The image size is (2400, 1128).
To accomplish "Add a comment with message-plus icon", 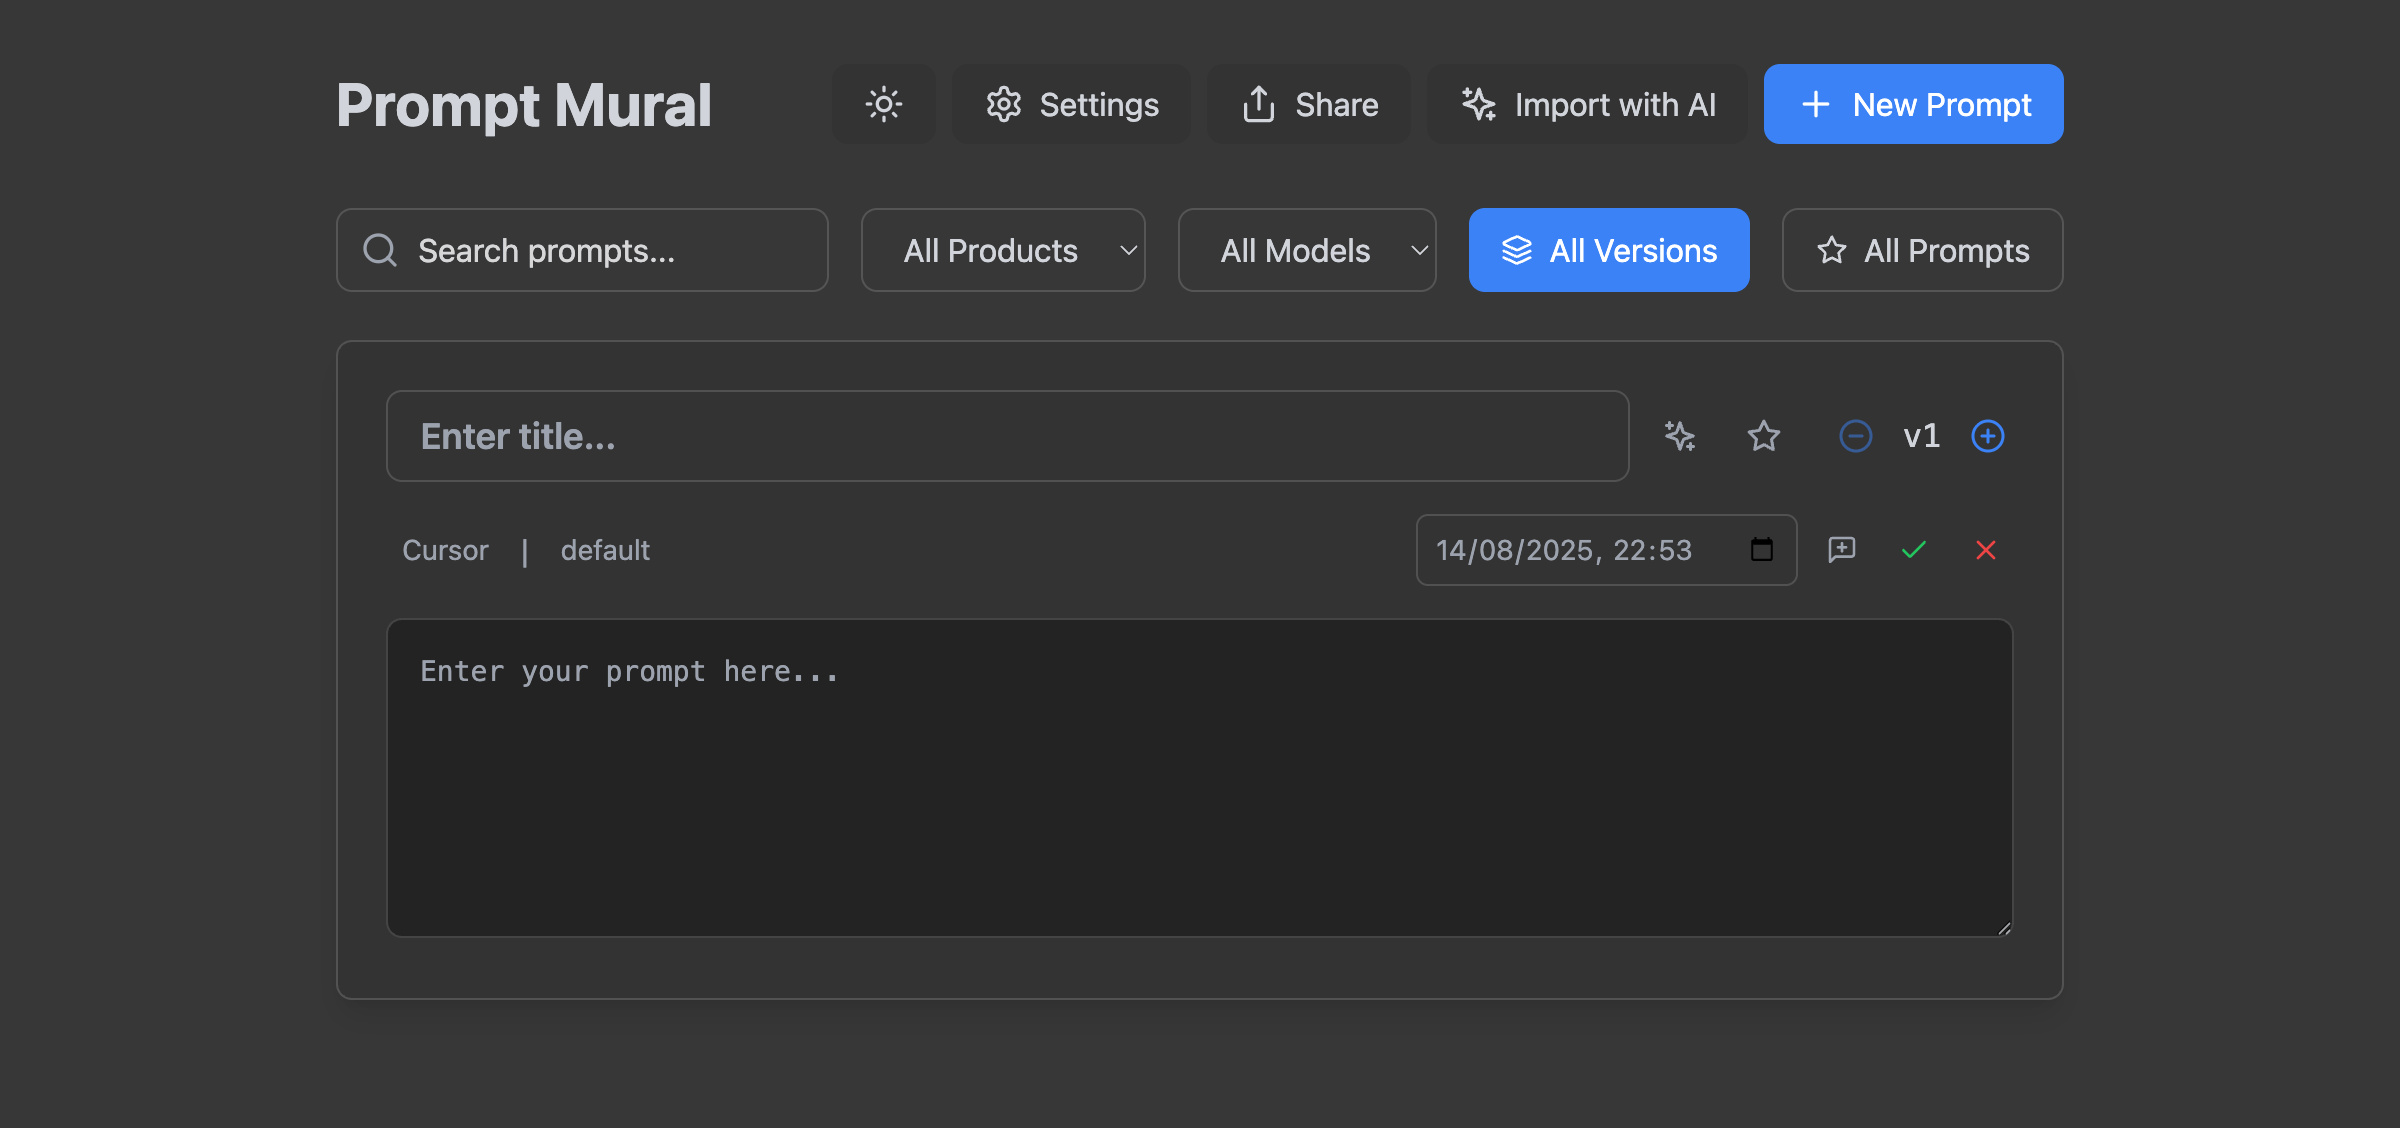I will point(1842,549).
